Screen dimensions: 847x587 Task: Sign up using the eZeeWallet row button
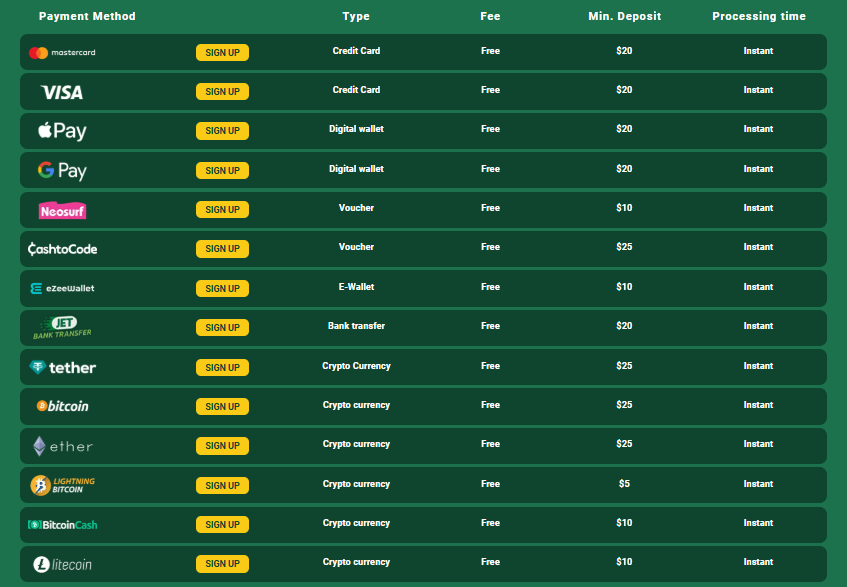tap(223, 288)
